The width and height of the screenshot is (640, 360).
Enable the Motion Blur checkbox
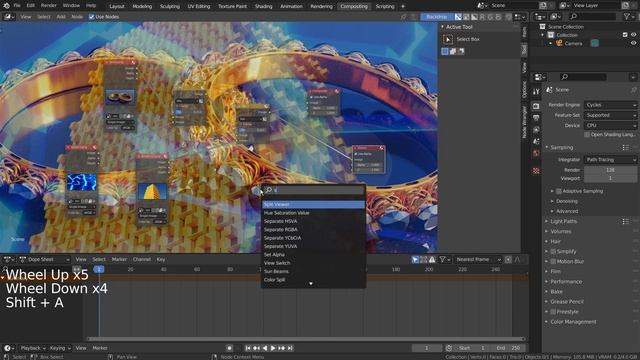coord(553,262)
